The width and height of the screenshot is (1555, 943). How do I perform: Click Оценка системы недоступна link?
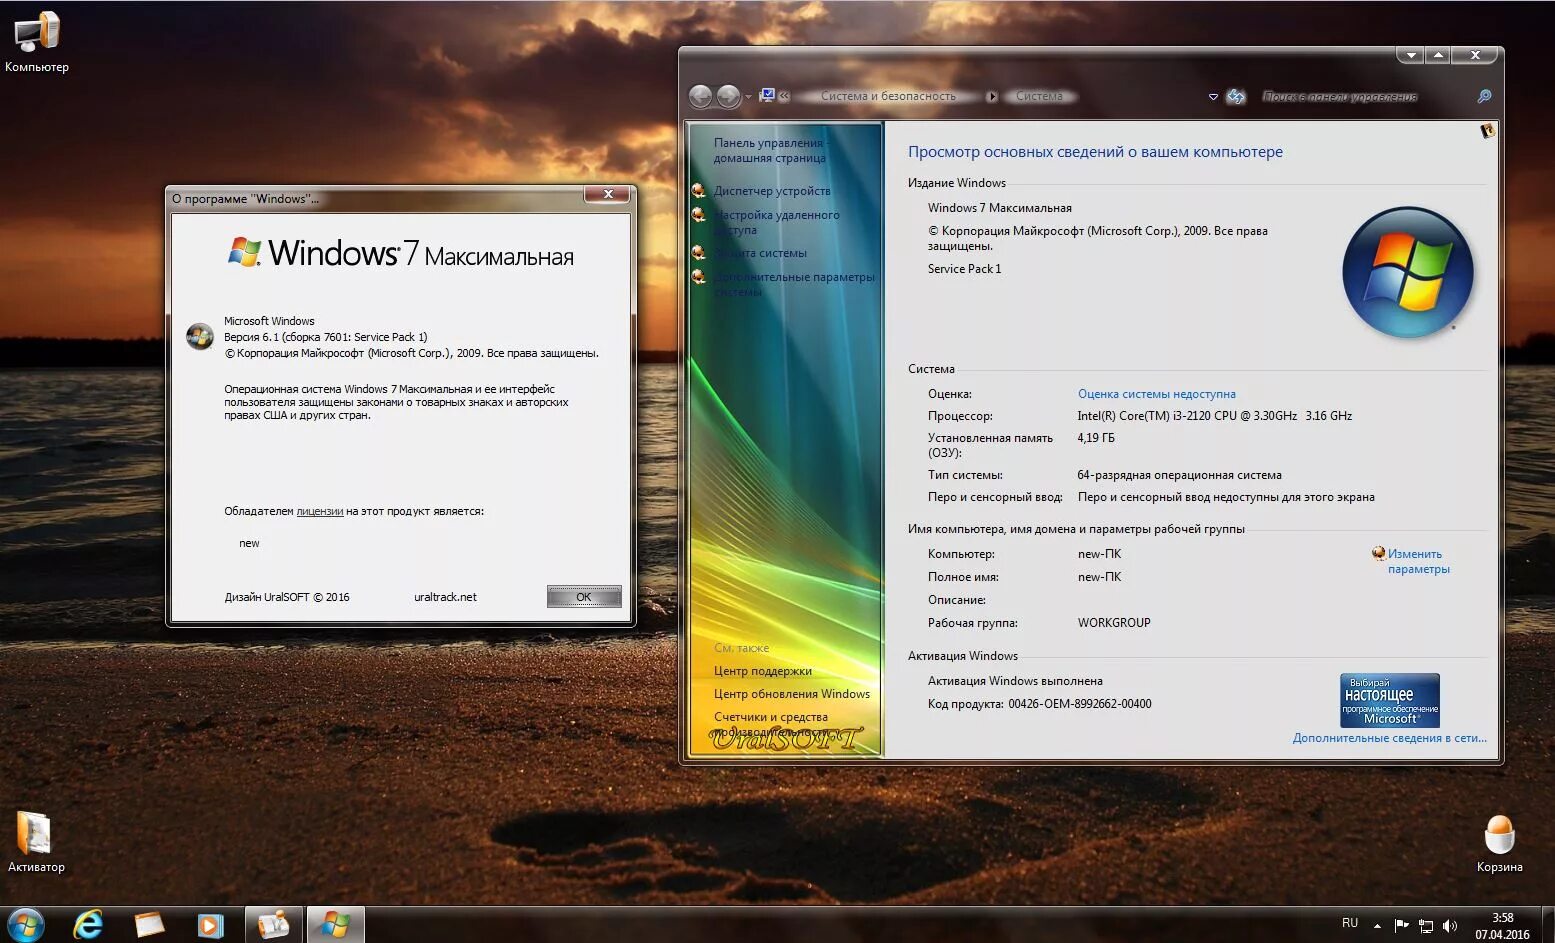pyautogui.click(x=1156, y=394)
